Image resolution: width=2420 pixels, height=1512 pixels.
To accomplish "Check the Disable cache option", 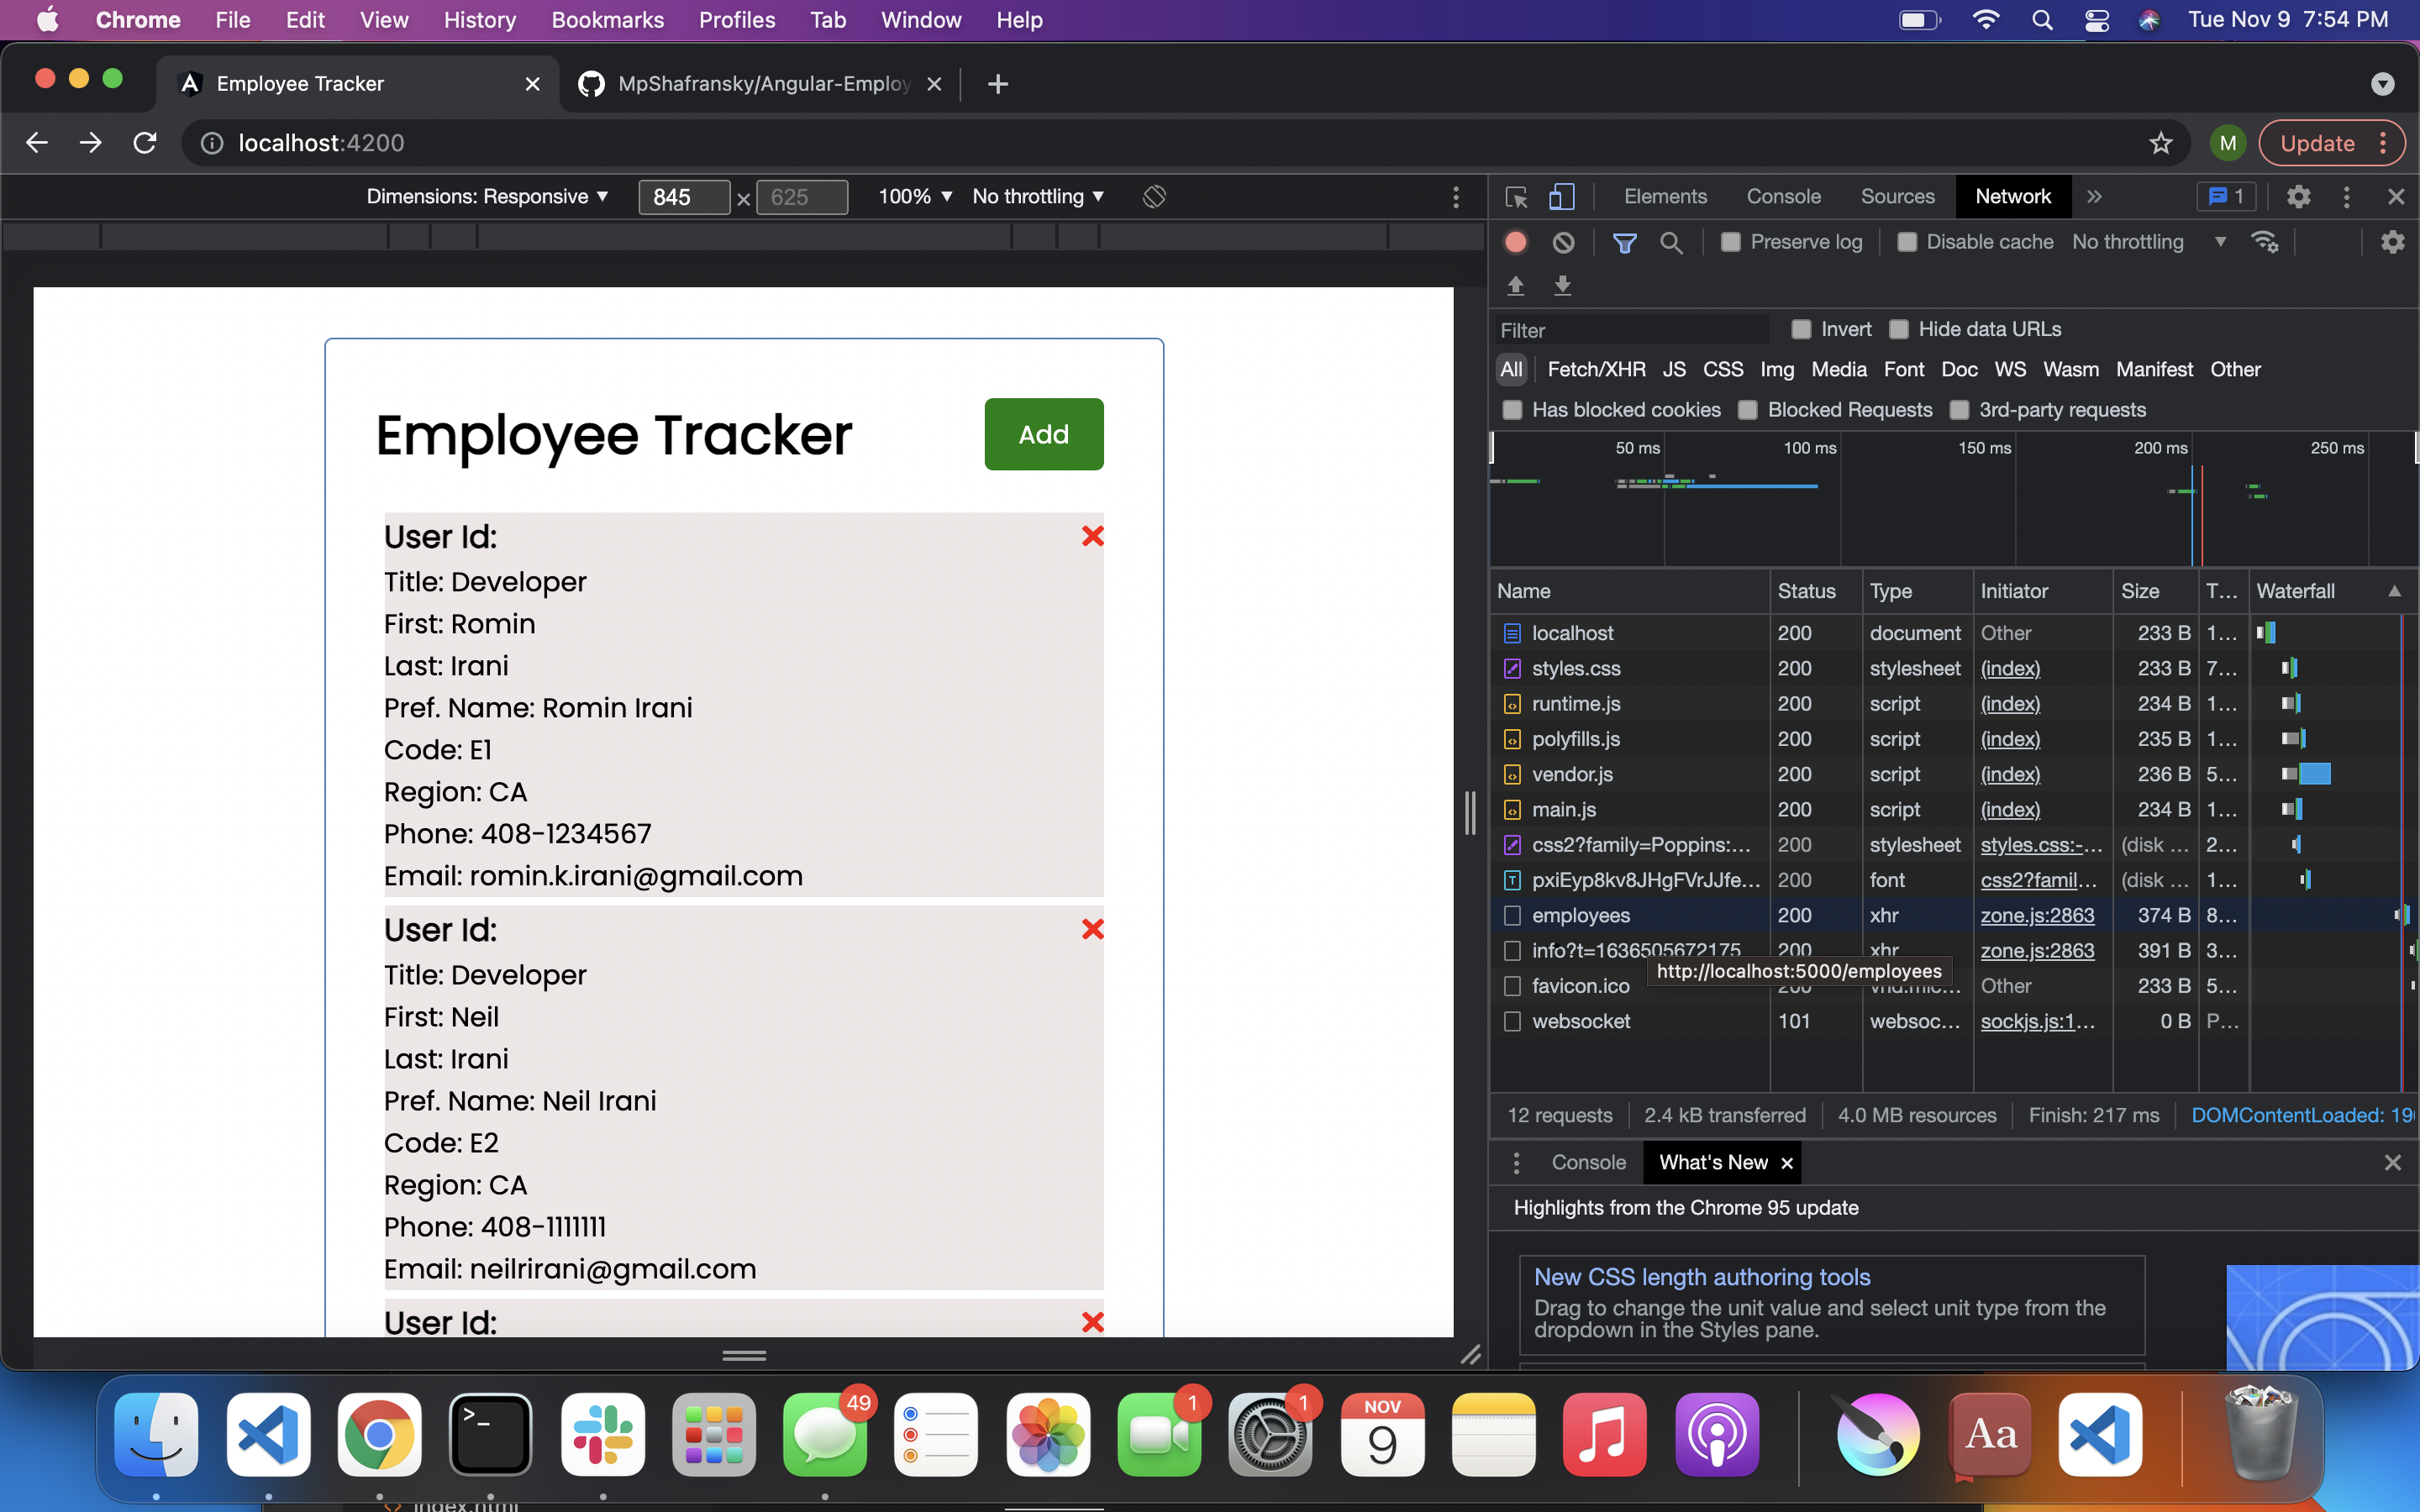I will point(1907,241).
